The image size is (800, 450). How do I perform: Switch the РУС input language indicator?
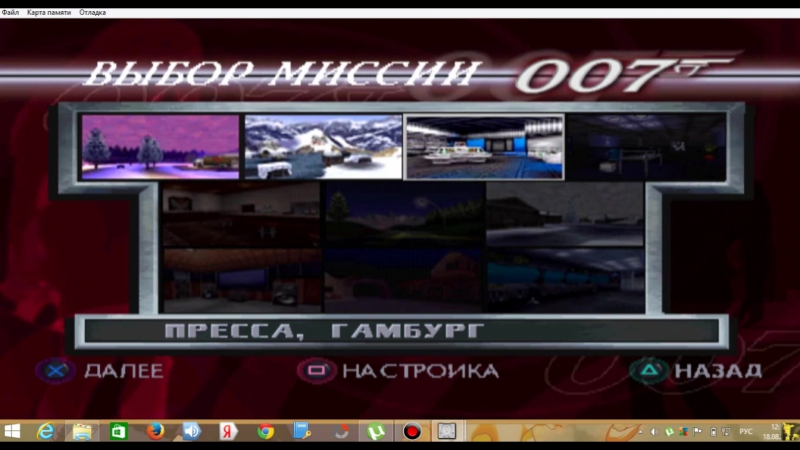746,432
